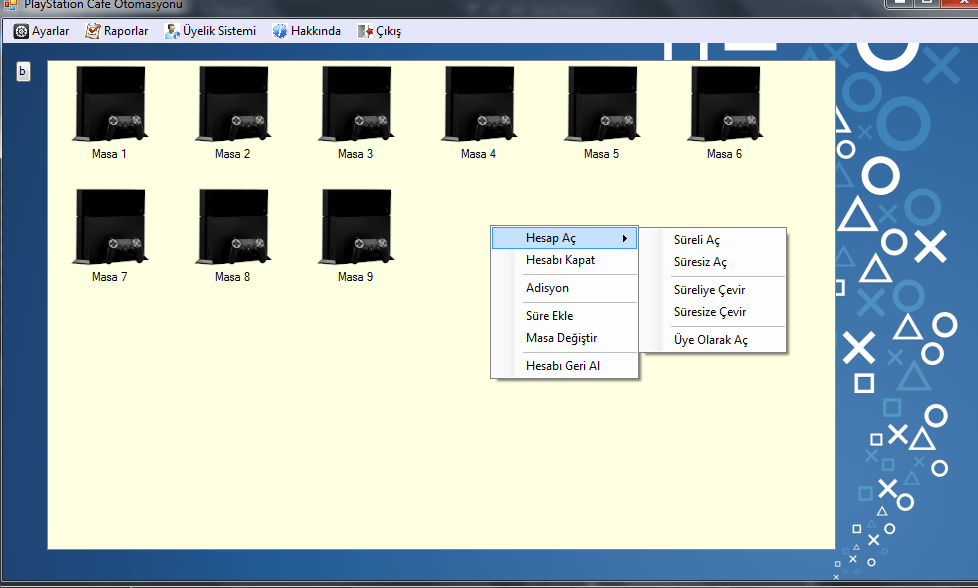Select Hesabı Kapat in context menu
This screenshot has height=588, width=978.
560,260
